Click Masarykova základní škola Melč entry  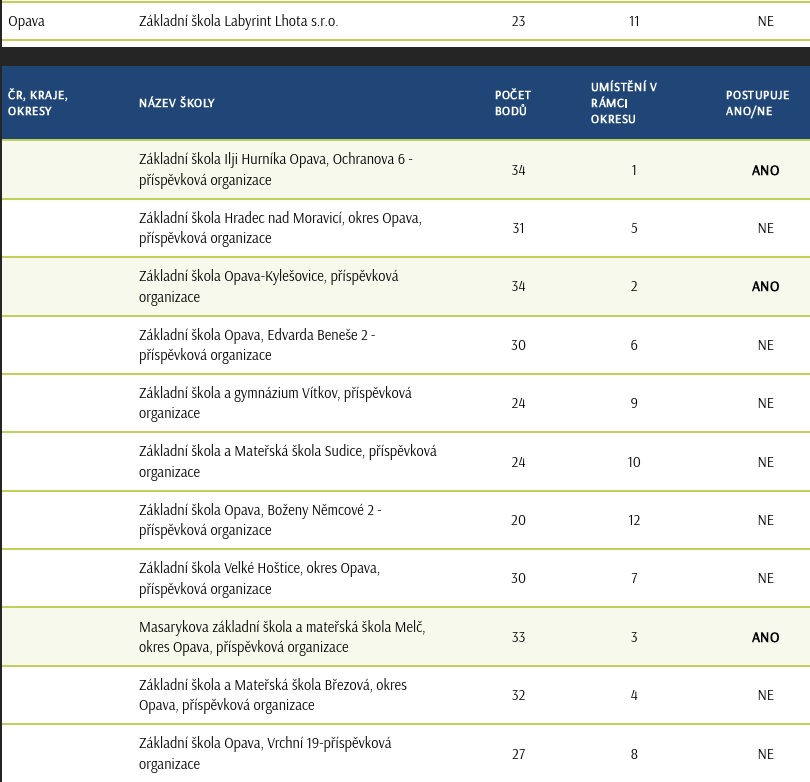tap(282, 637)
